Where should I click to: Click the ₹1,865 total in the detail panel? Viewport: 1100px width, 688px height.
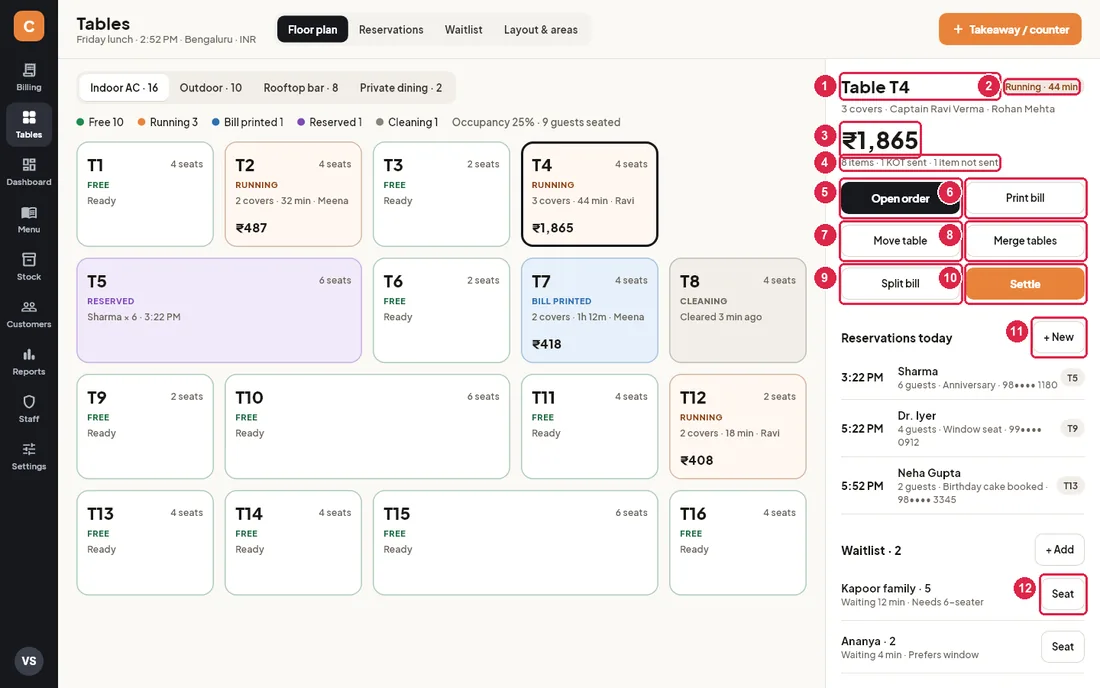(x=880, y=140)
